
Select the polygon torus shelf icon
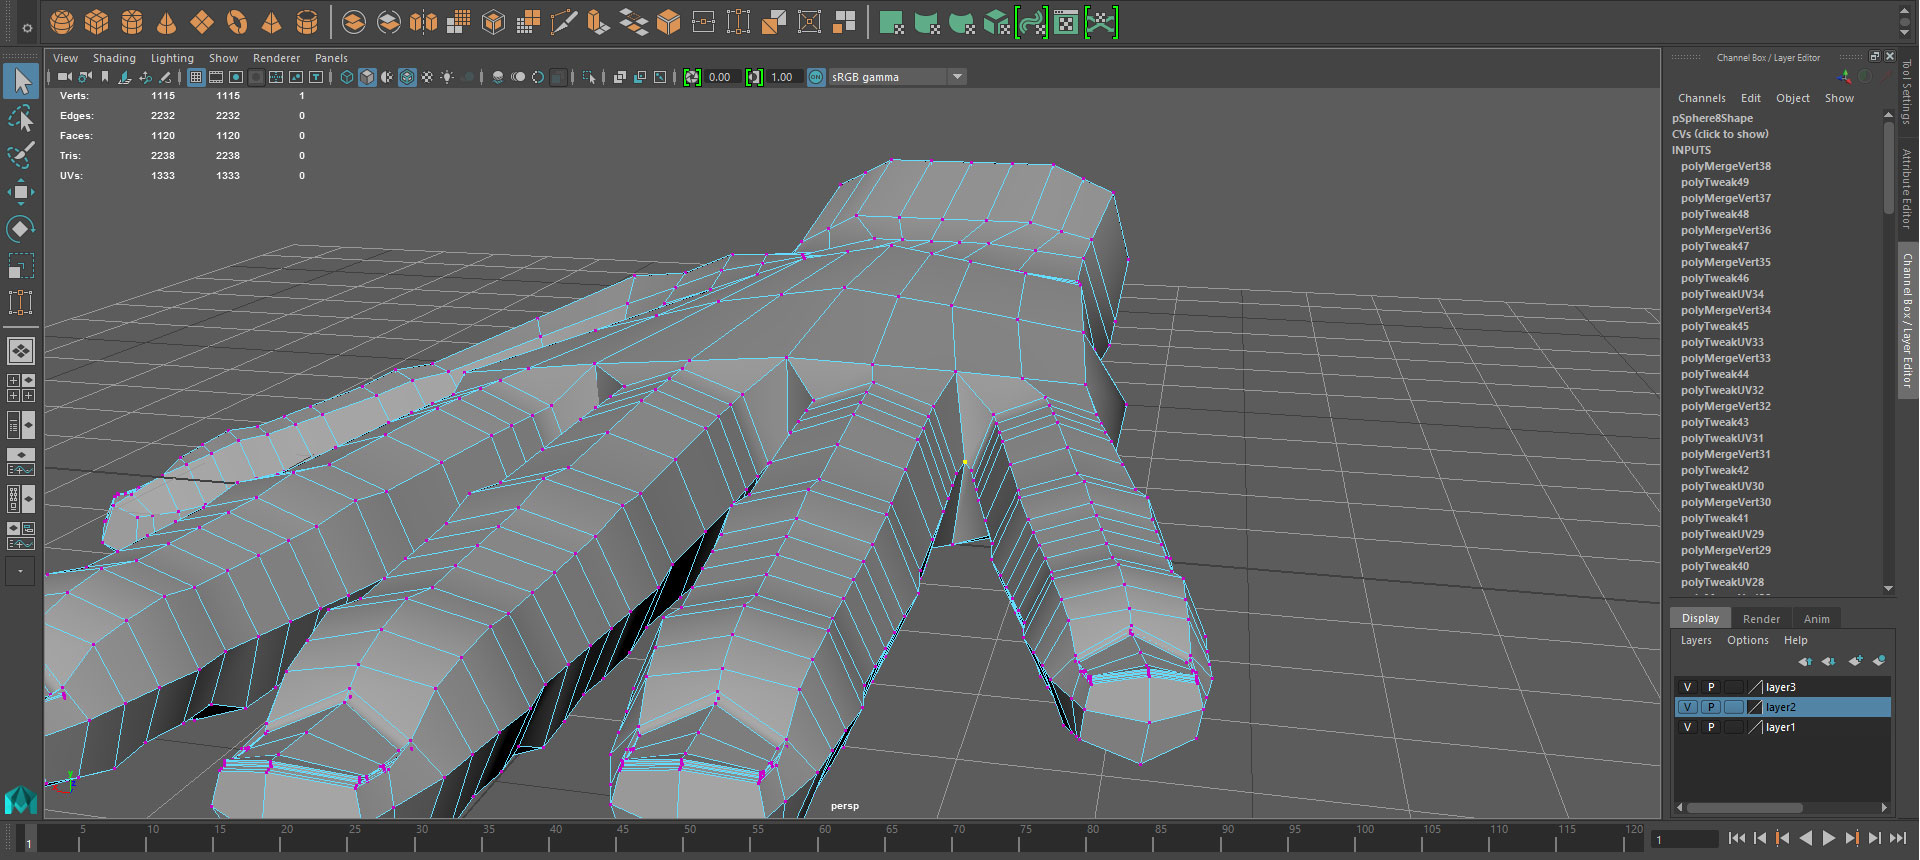click(237, 21)
